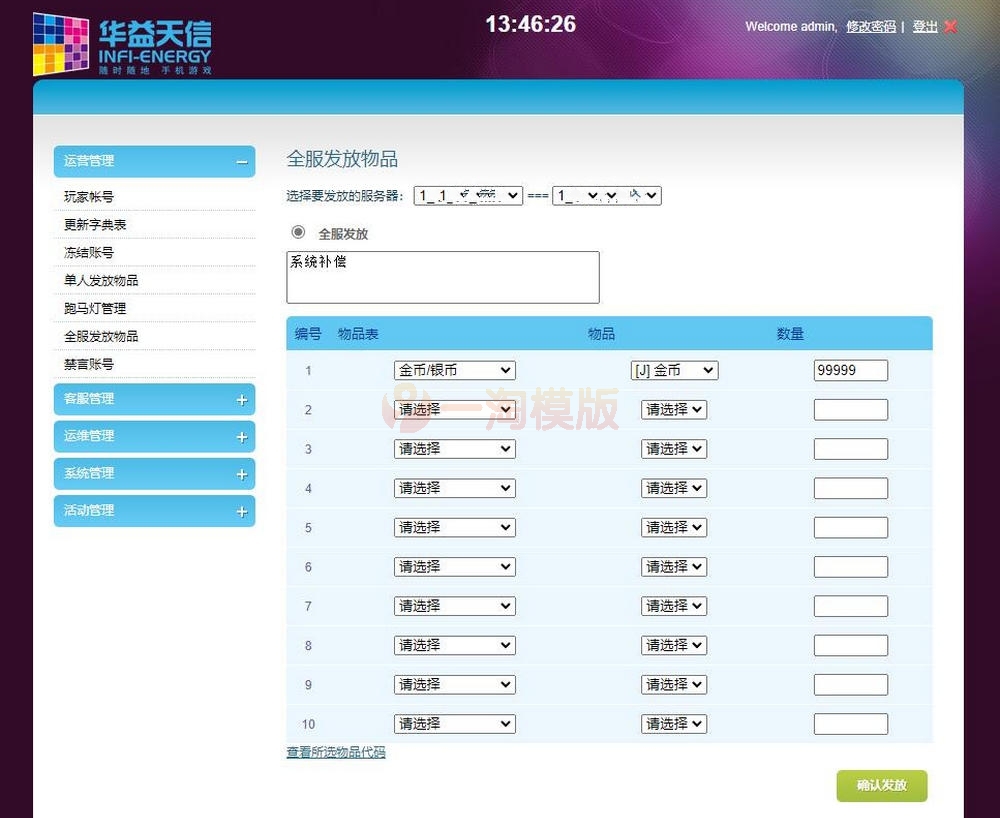Click the 查看所选物品代码 link
Screen dimensions: 1000x818
coord(335,752)
